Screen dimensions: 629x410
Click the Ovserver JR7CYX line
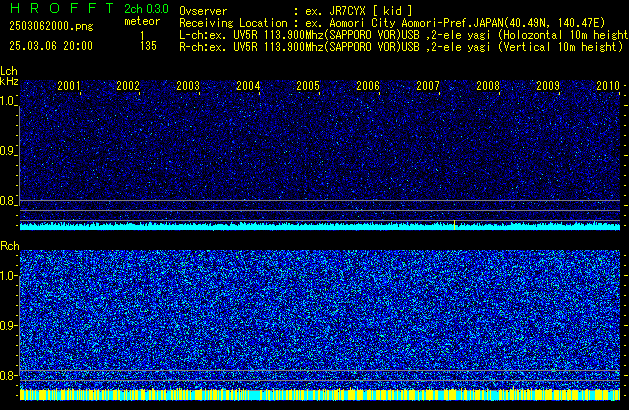click(296, 11)
